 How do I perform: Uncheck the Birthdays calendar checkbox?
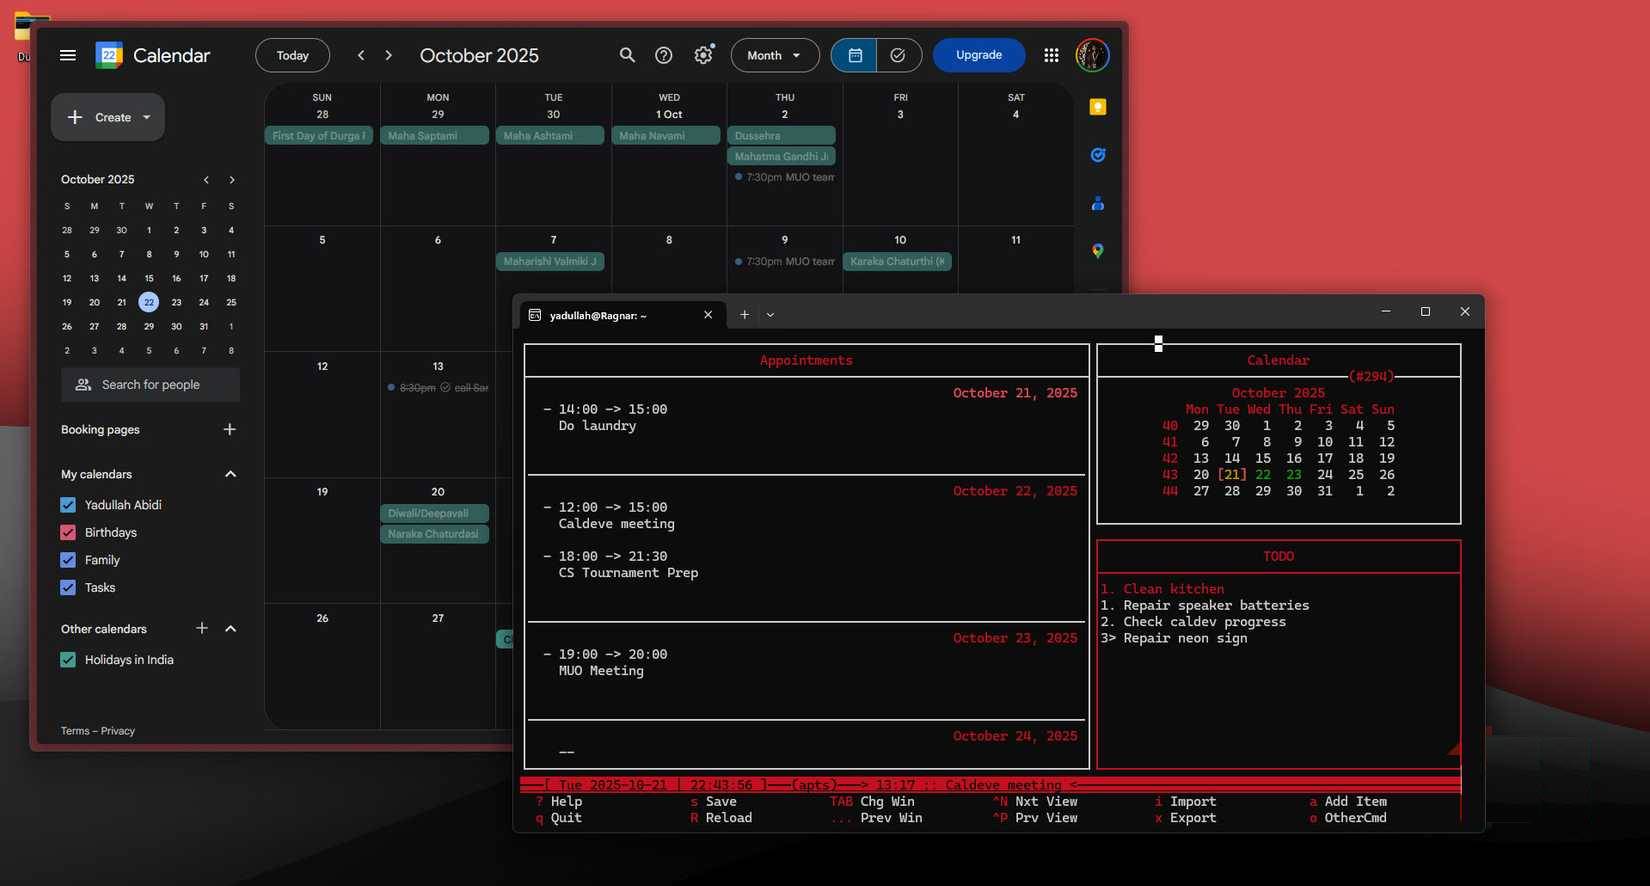(x=68, y=533)
